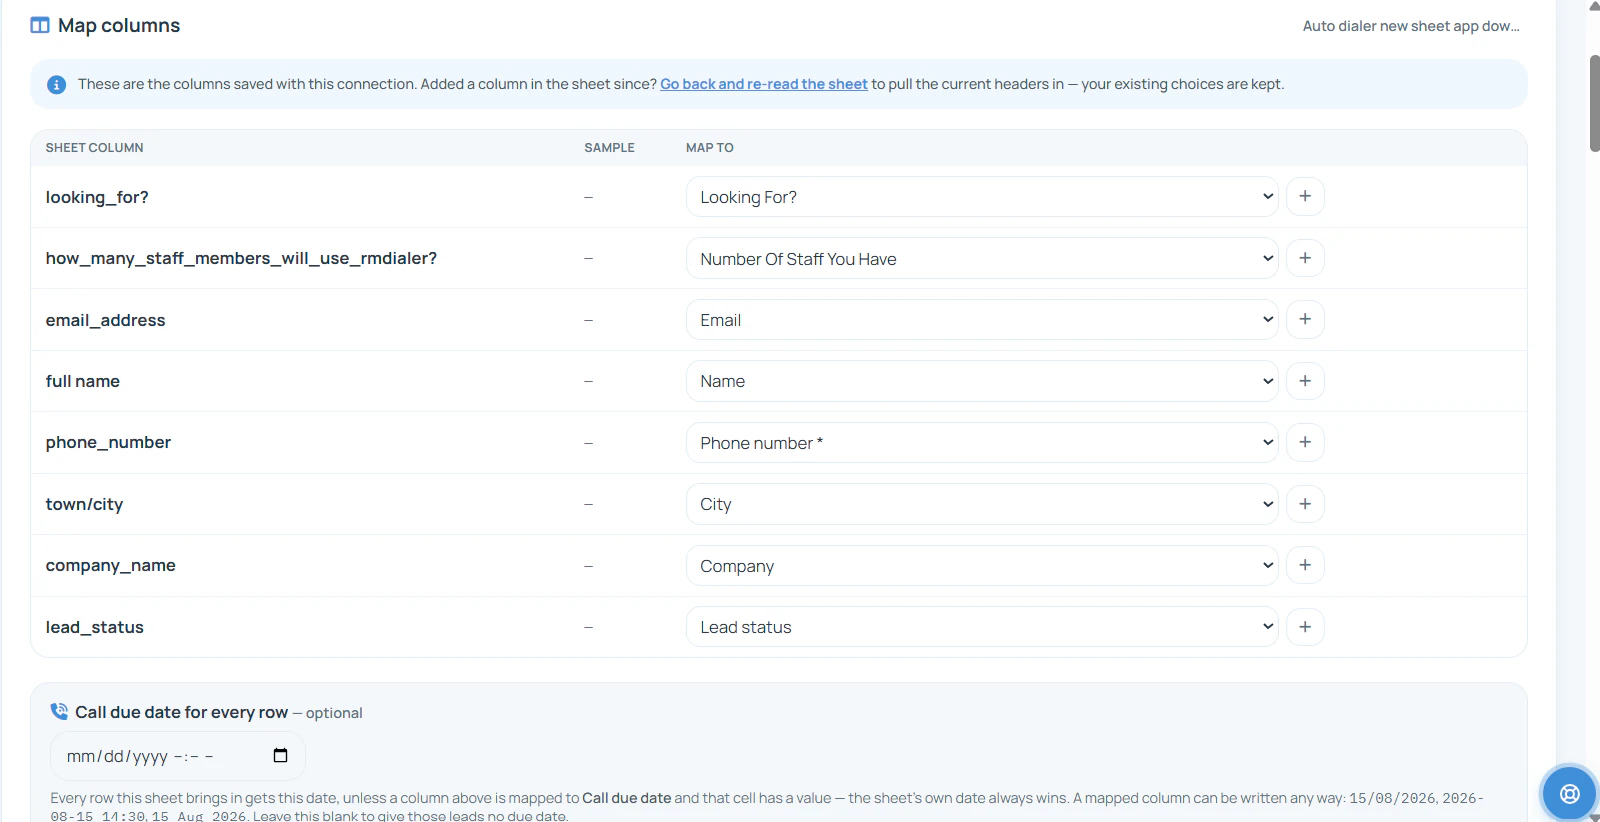Open the Looking For? mapping dropdown
The width and height of the screenshot is (1600, 822).
[982, 197]
